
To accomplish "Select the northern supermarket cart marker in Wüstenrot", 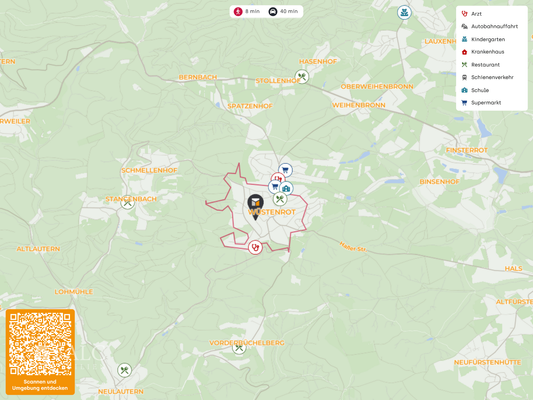I will tap(285, 170).
